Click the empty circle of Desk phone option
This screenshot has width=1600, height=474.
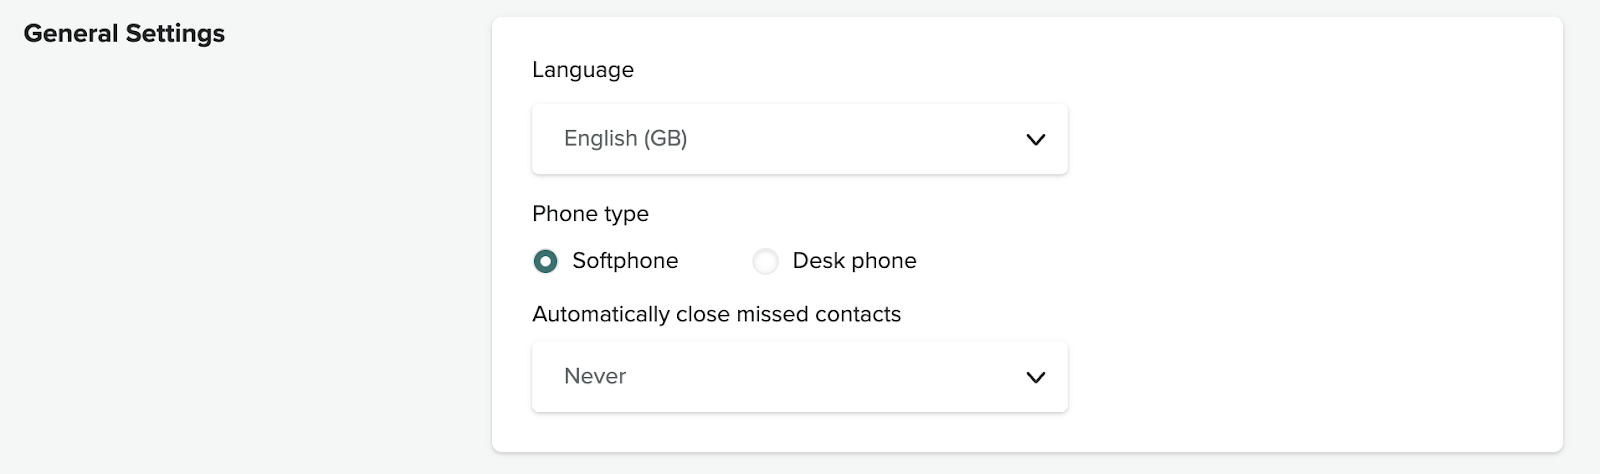pyautogui.click(x=765, y=261)
